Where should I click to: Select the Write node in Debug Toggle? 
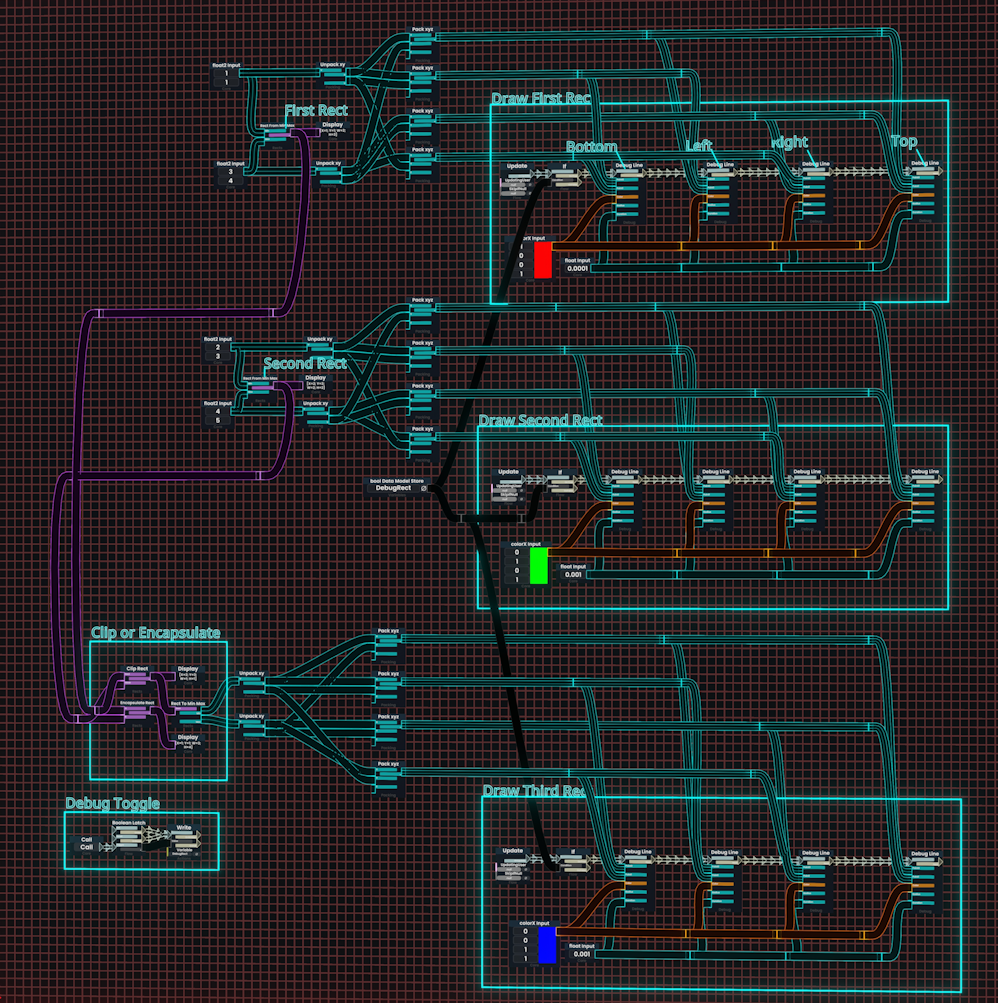(184, 828)
